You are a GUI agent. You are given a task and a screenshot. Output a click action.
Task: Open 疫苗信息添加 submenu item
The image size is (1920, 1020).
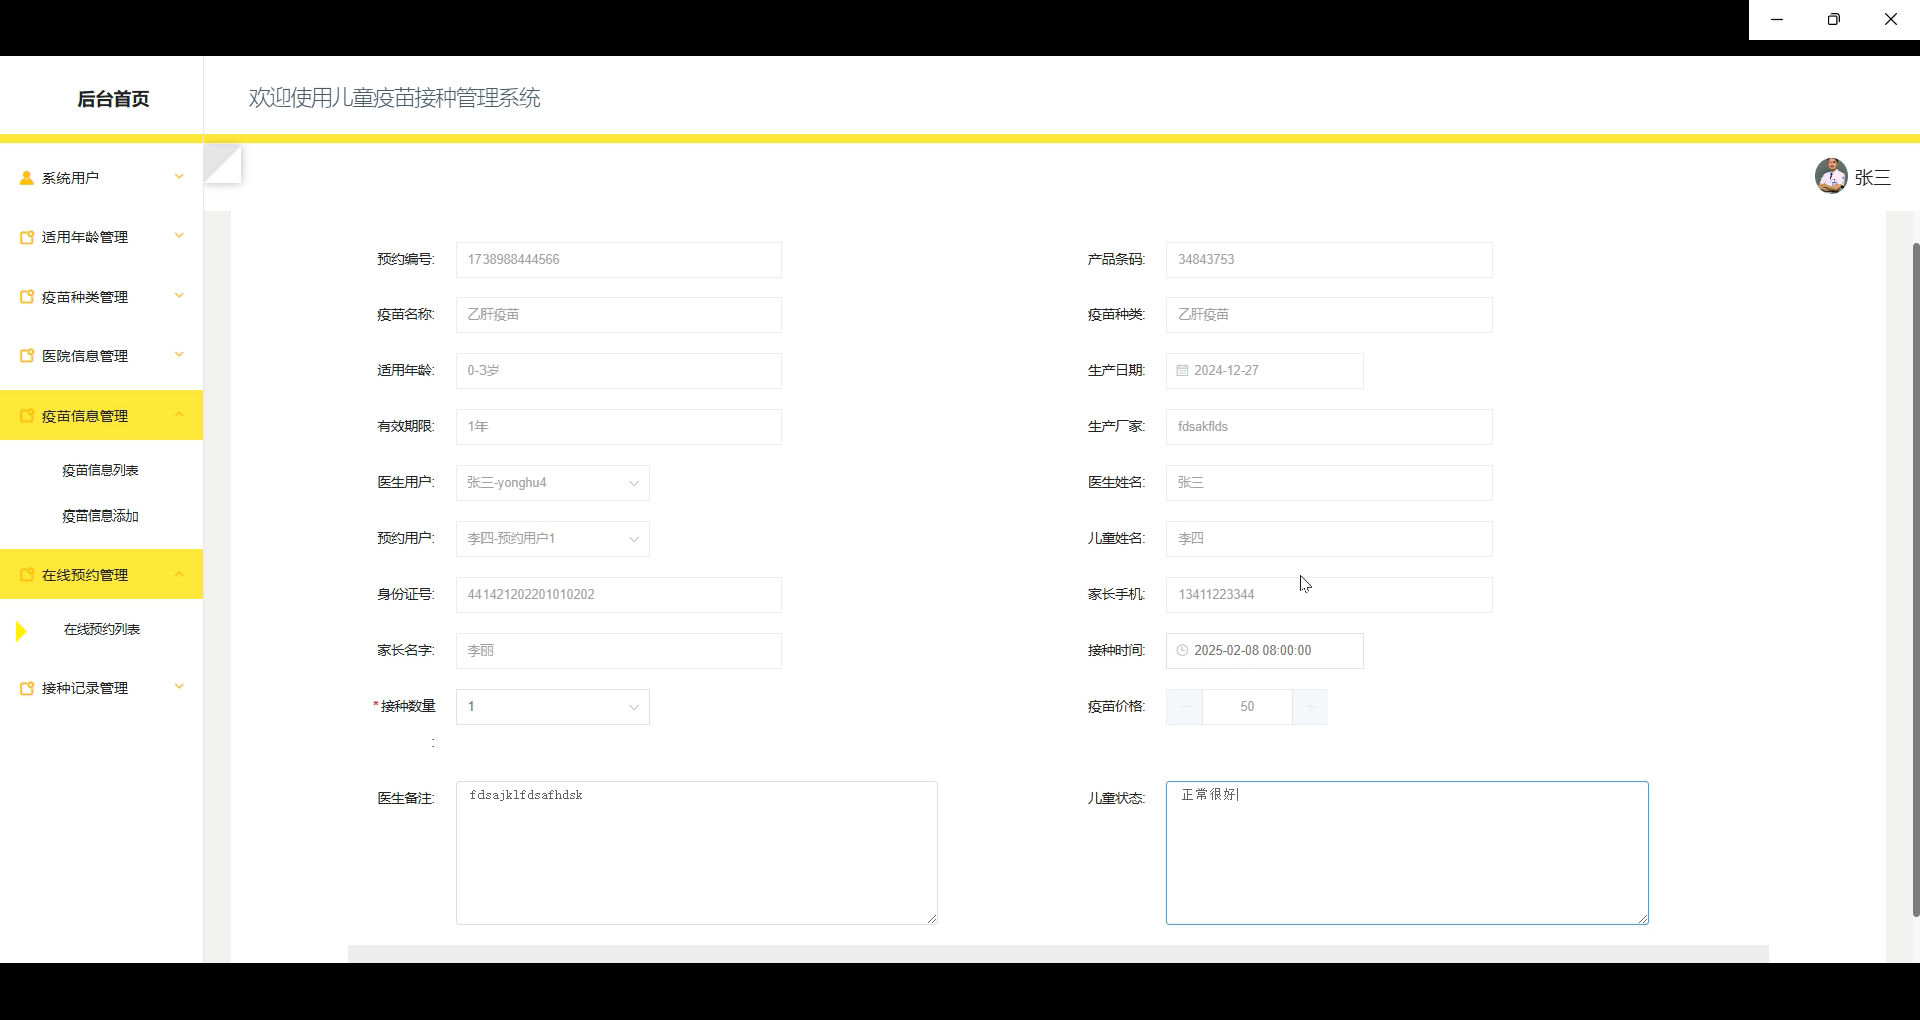click(x=100, y=516)
